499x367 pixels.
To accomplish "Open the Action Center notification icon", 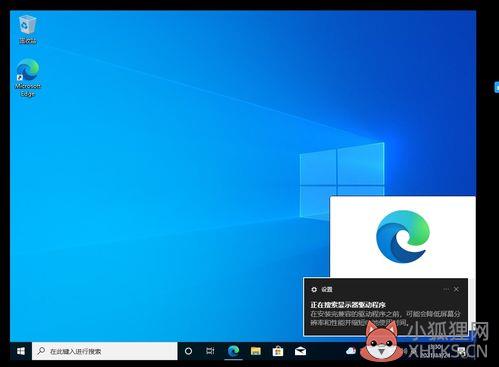I will pos(461,351).
